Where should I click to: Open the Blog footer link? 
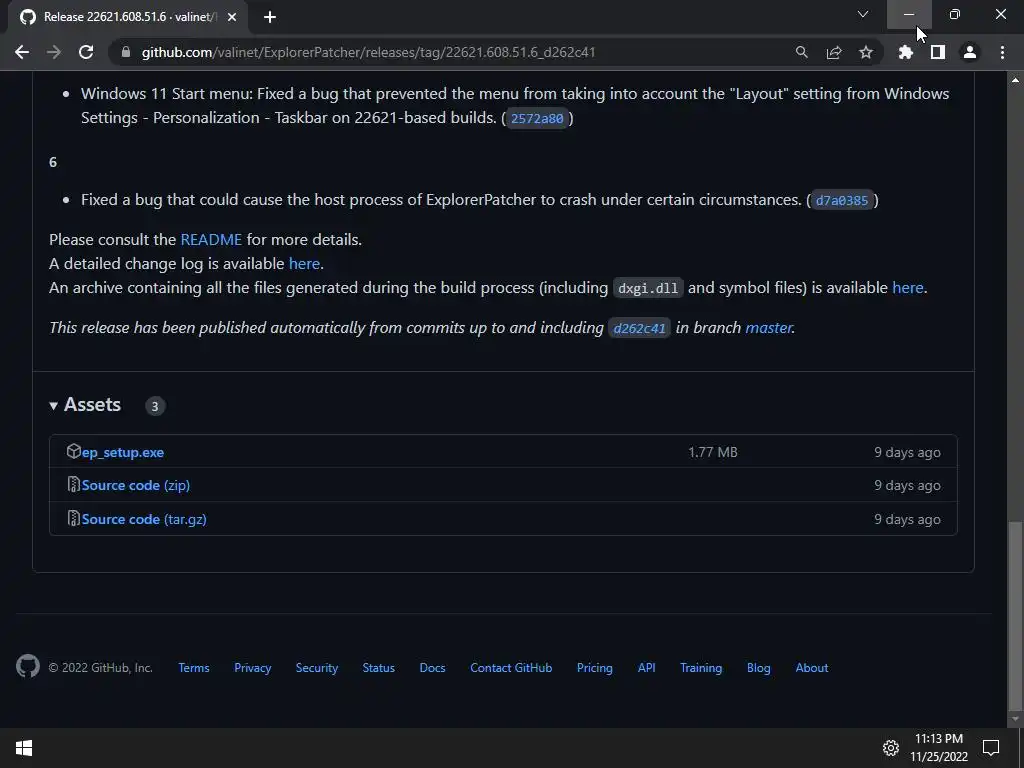759,668
